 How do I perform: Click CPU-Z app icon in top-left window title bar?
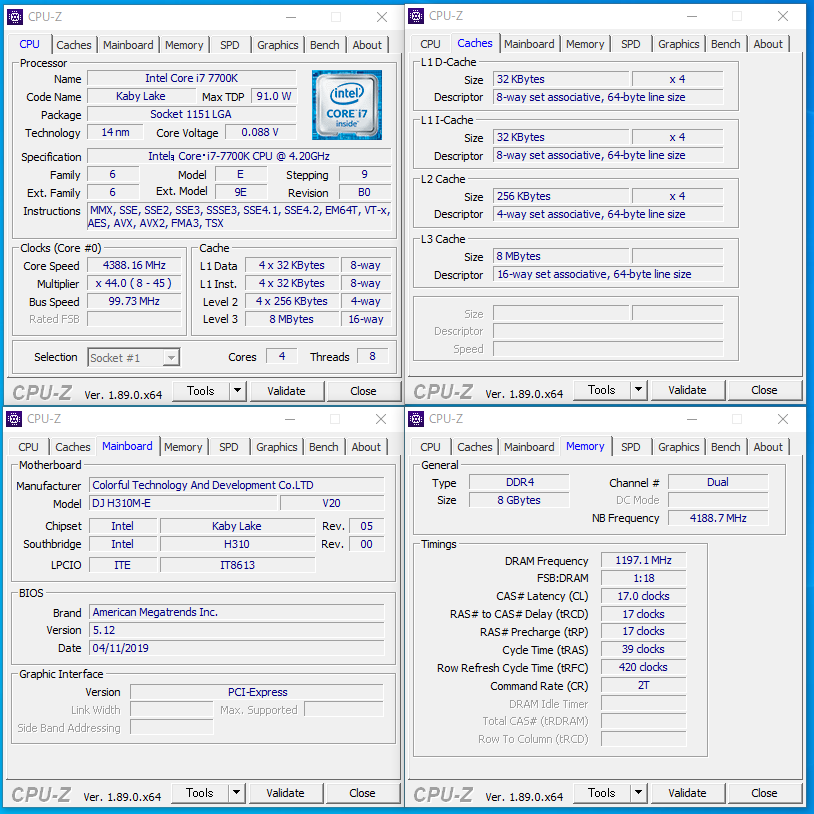tap(15, 17)
